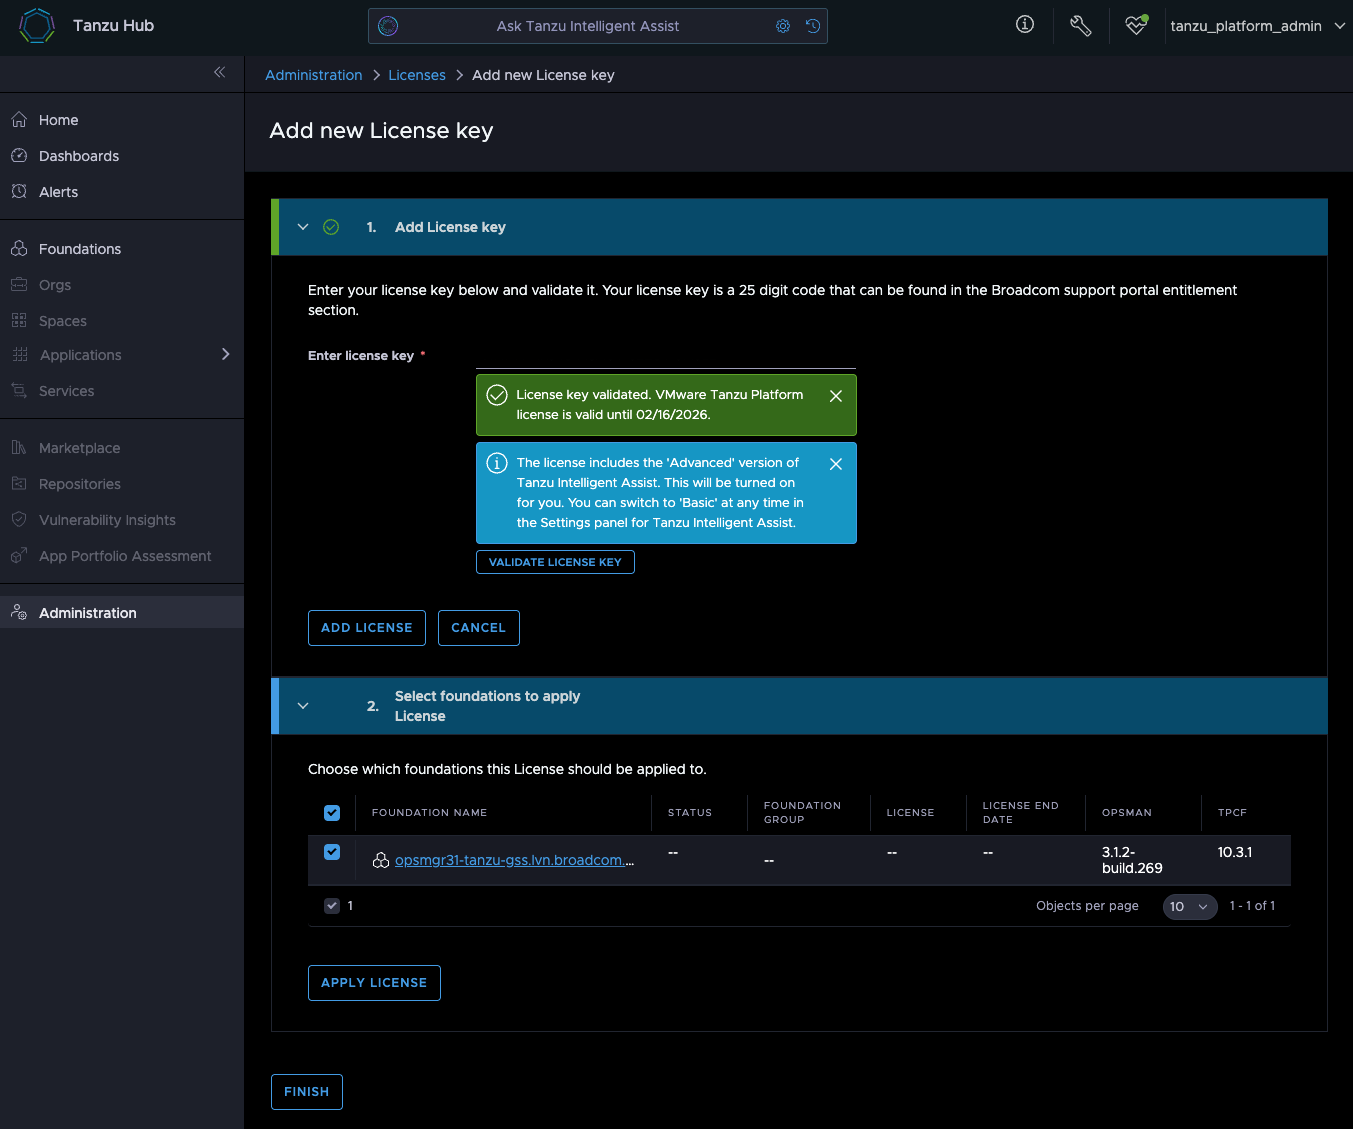Collapse the Select foundations step
Image resolution: width=1353 pixels, height=1129 pixels.
click(x=303, y=706)
